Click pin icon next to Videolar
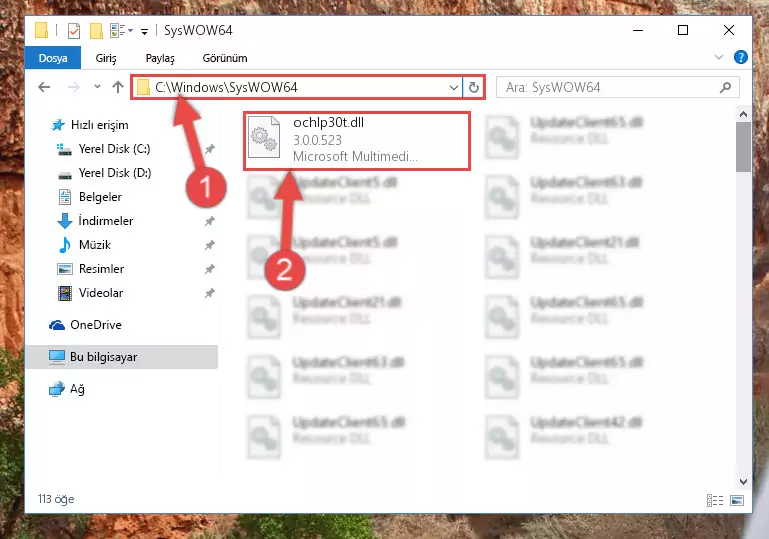The image size is (769, 539). [x=209, y=293]
